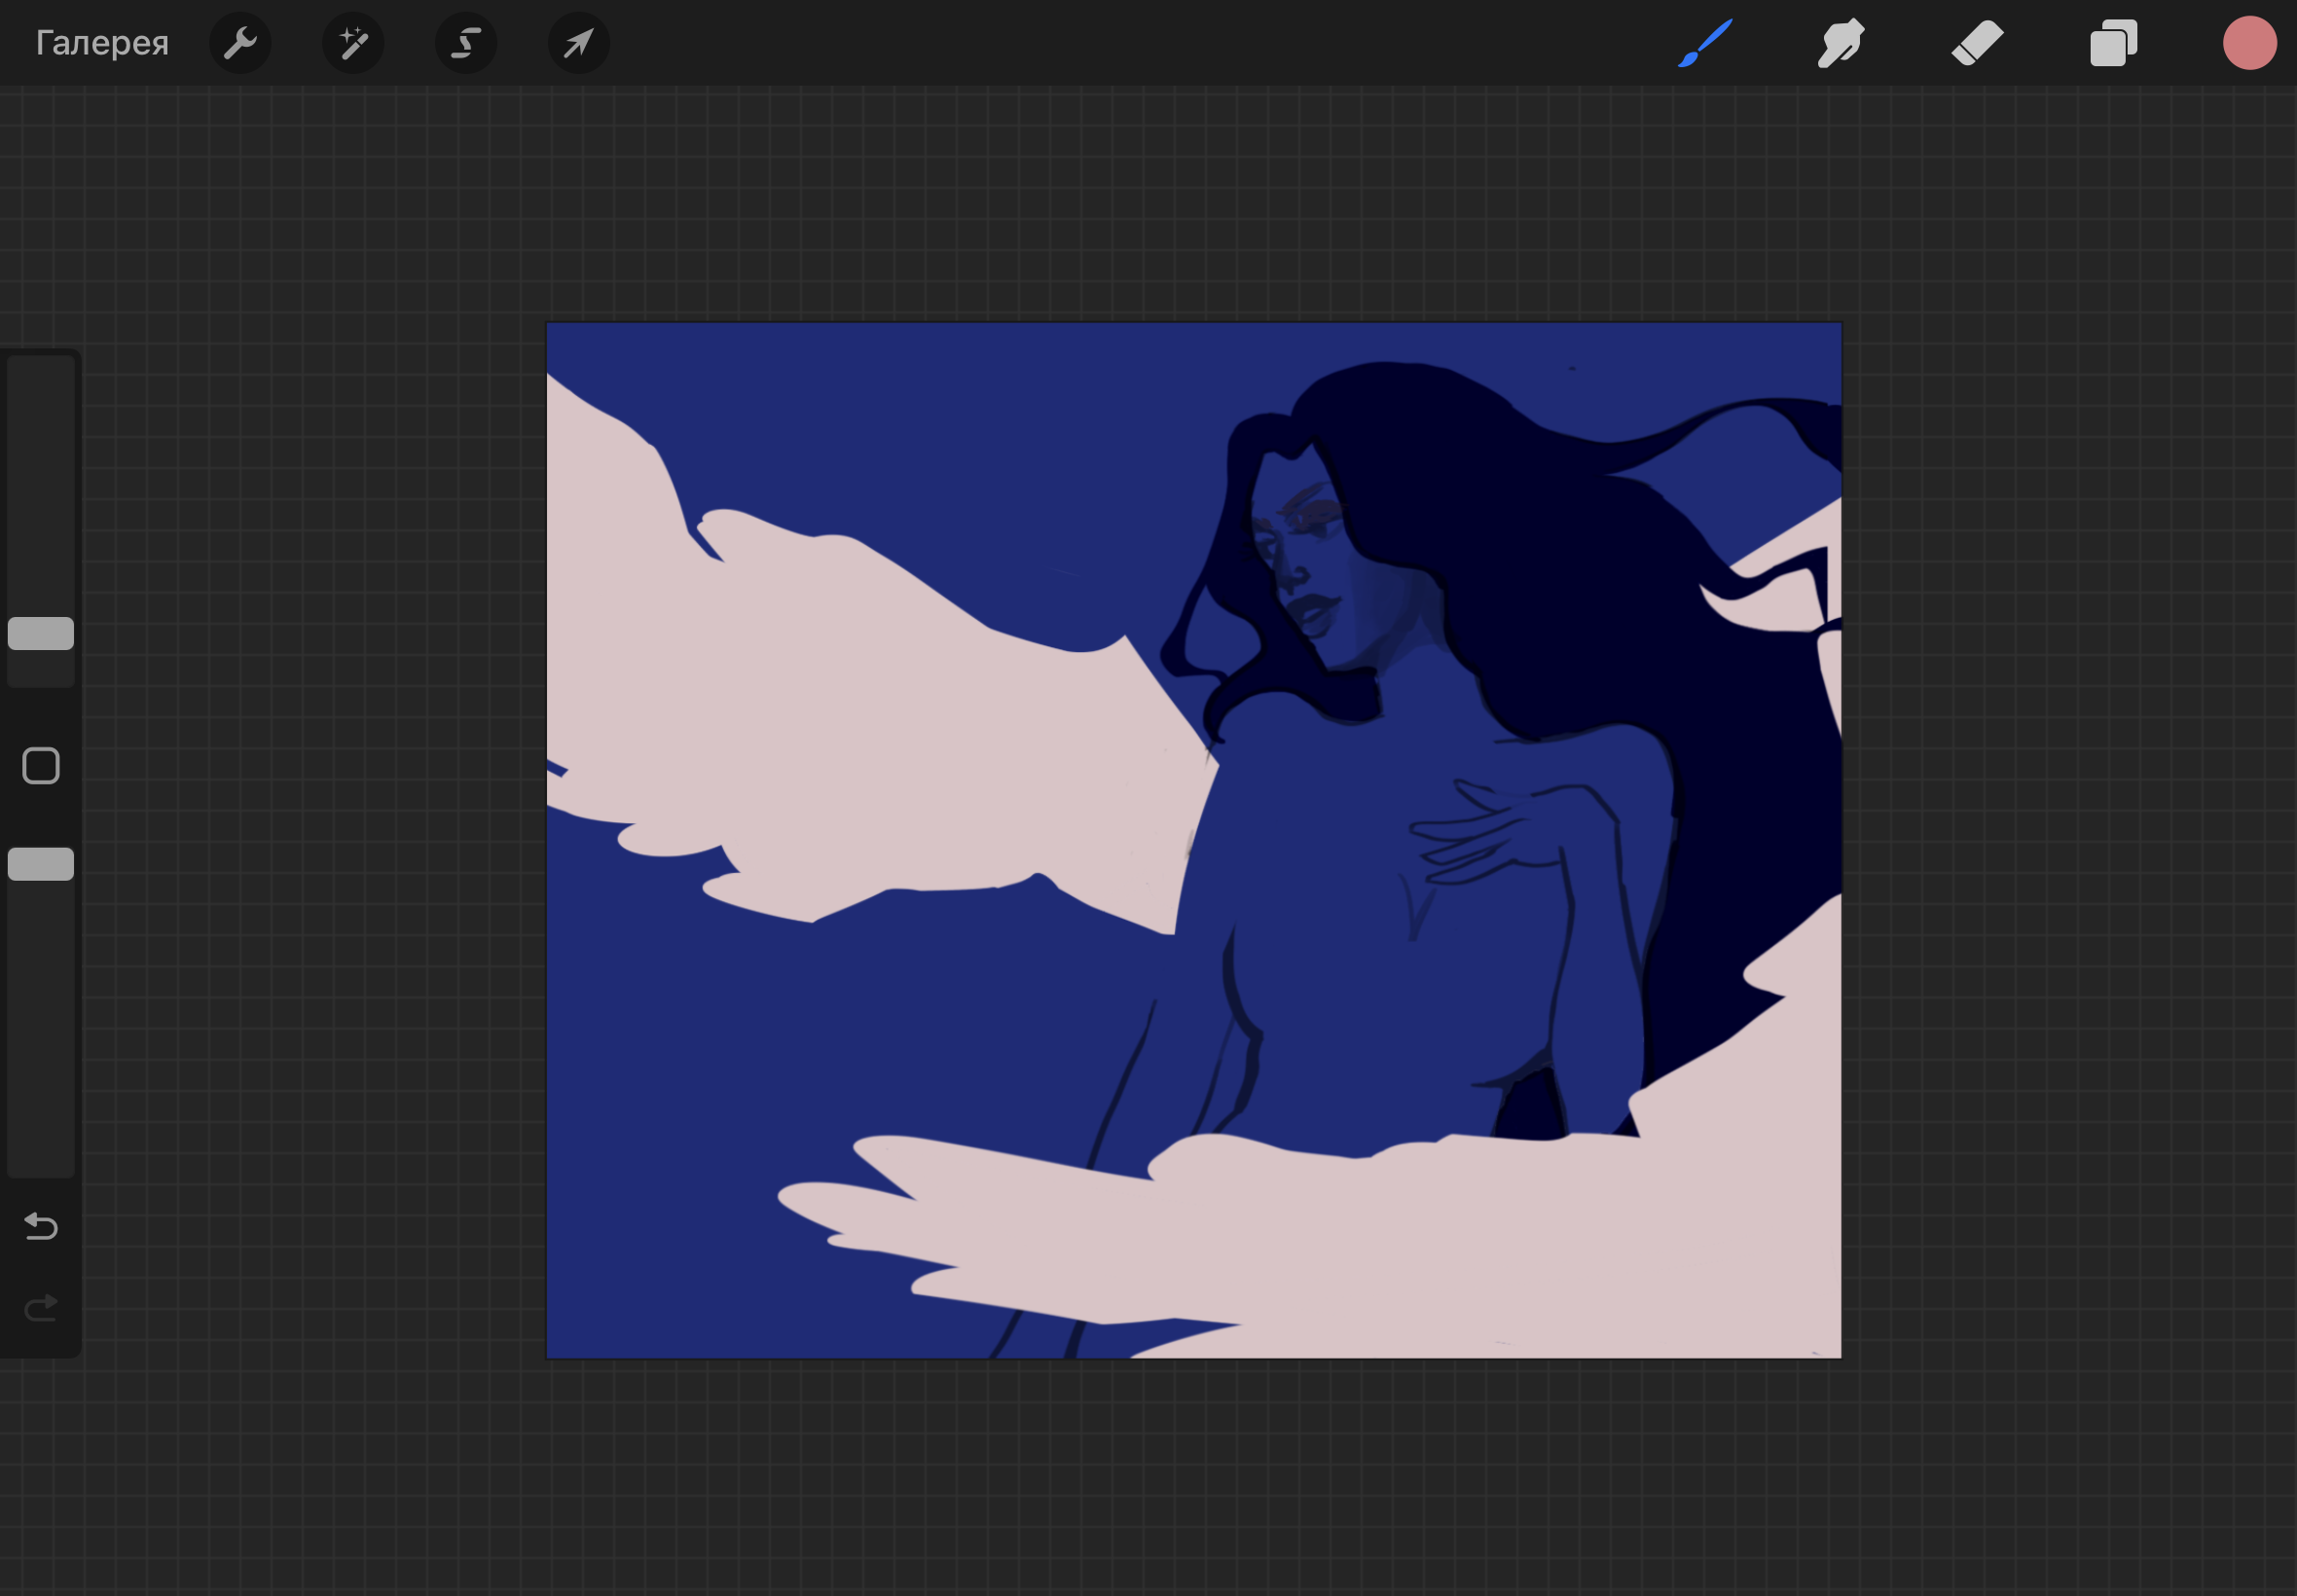Click the brush opacity slider handle
2297x1596 pixels.
coord(41,864)
